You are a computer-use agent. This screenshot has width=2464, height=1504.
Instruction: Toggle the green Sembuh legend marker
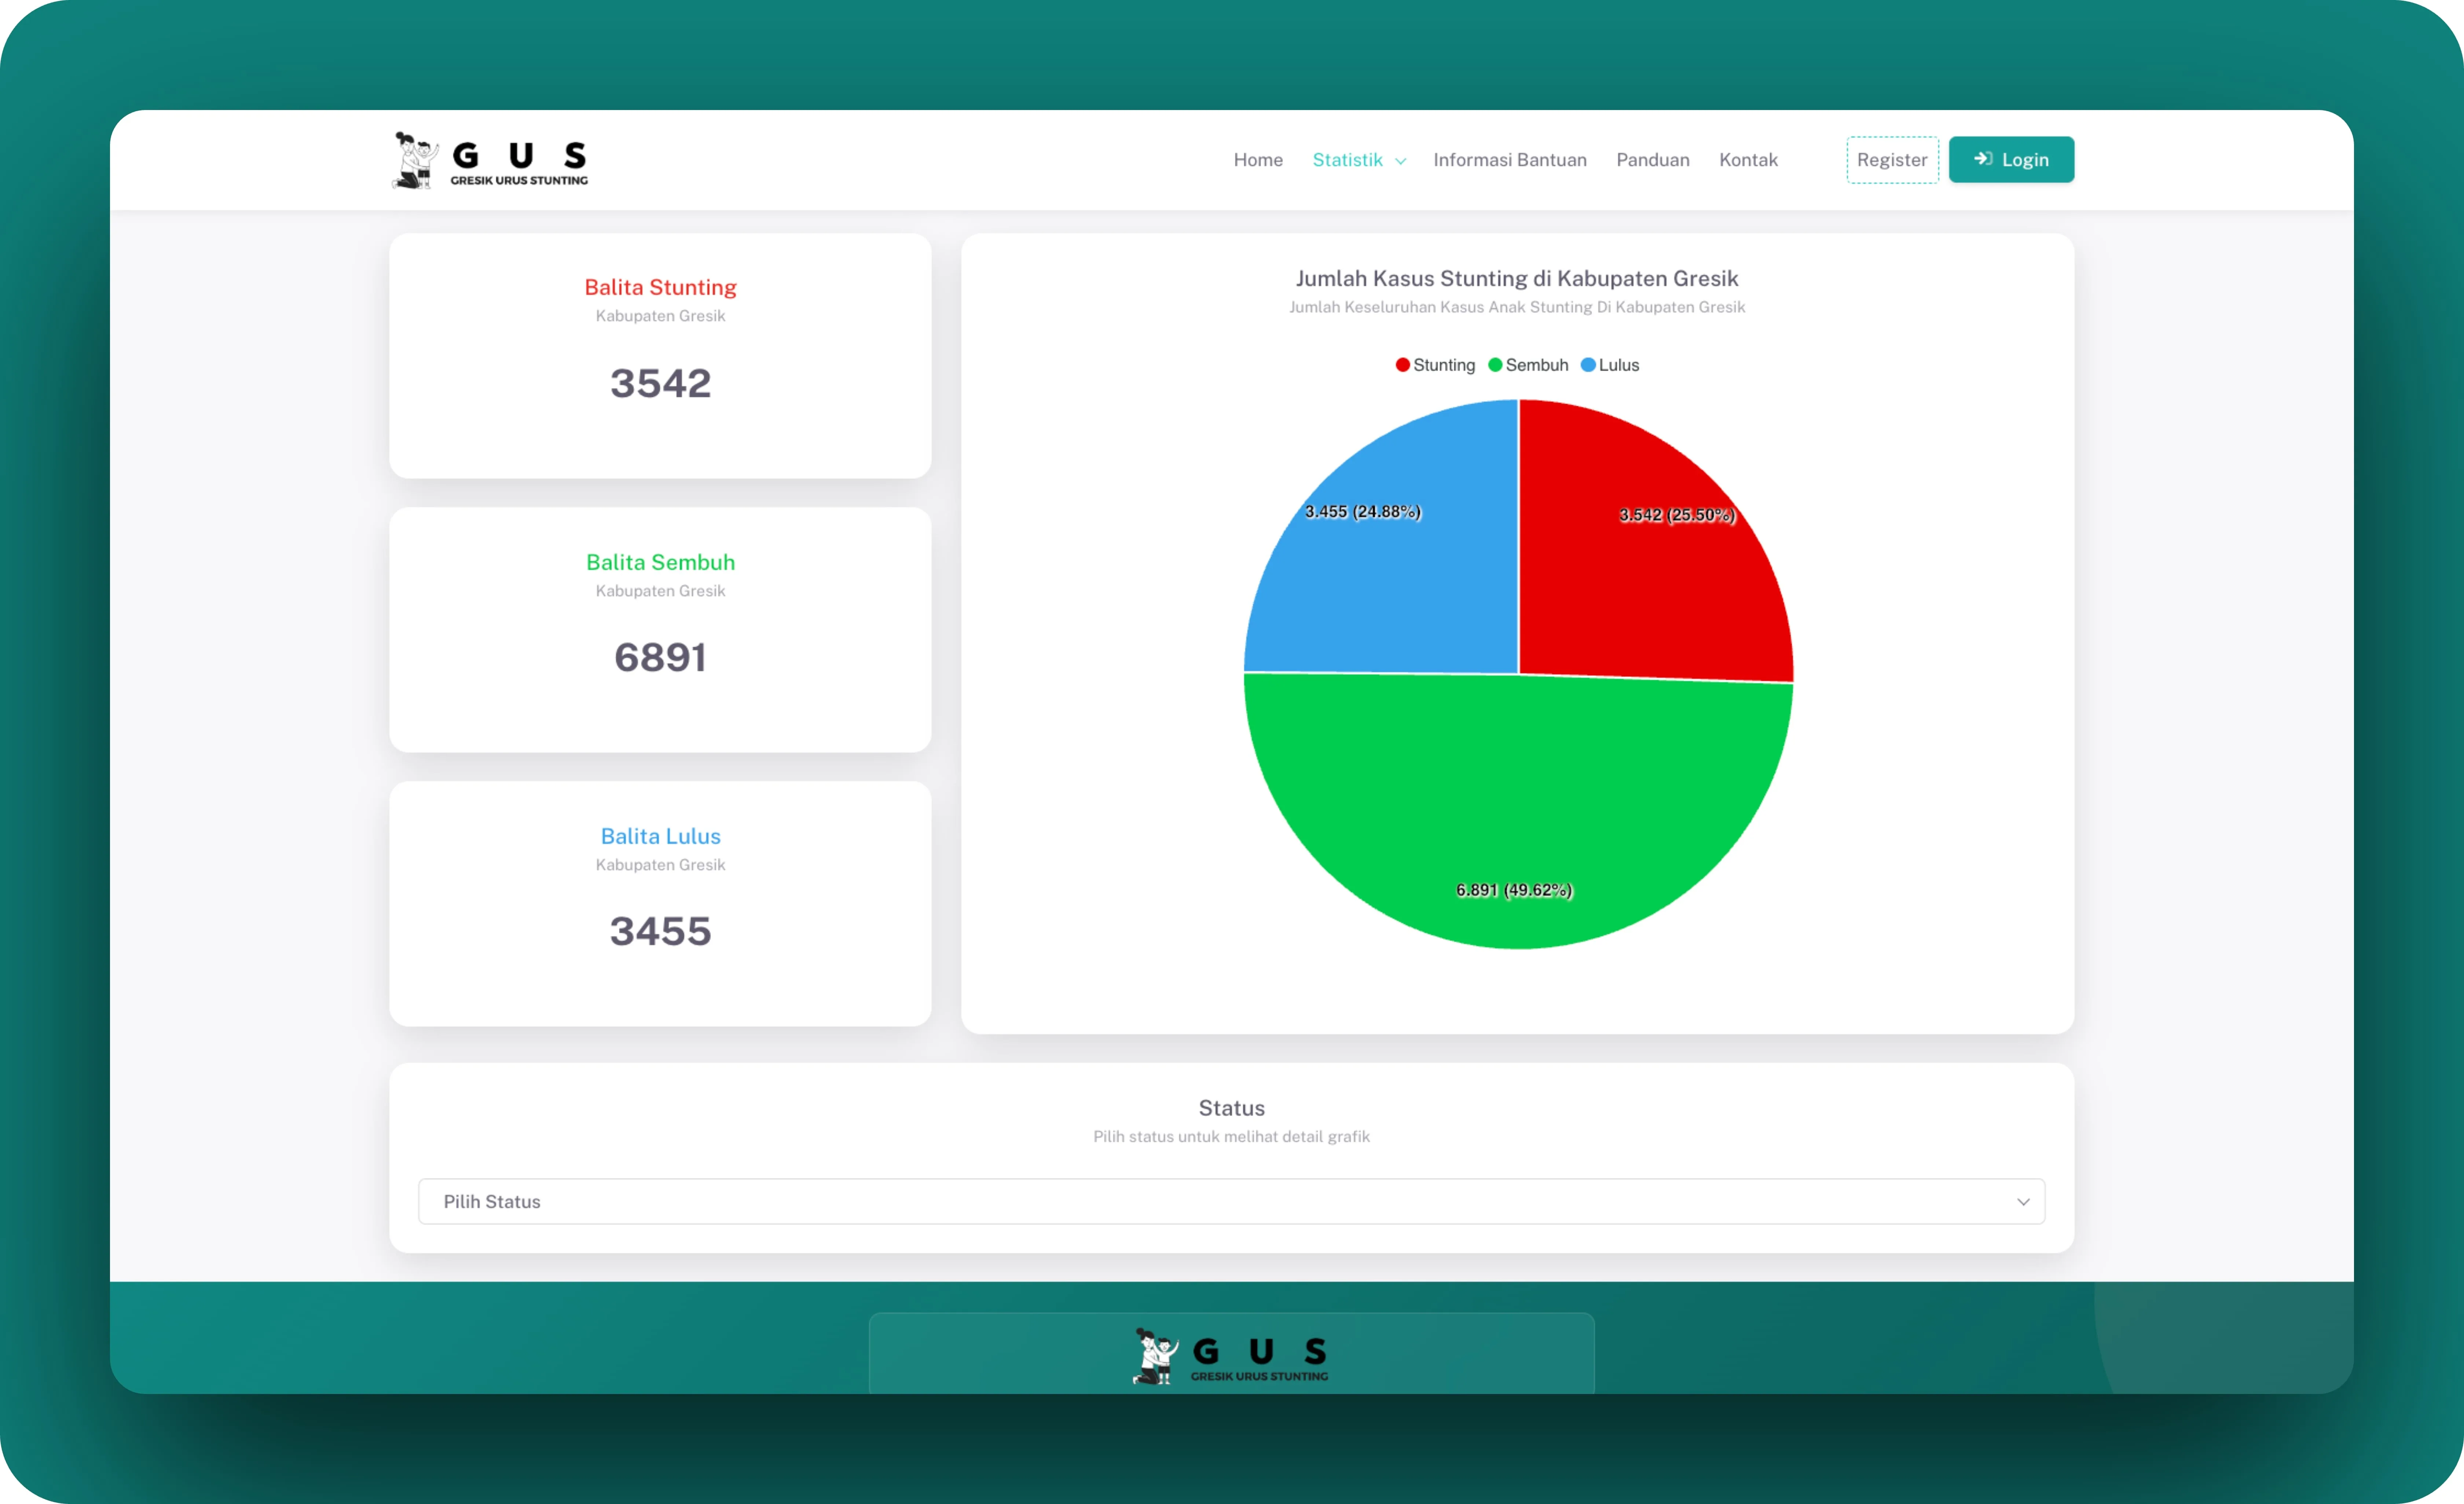click(1495, 365)
